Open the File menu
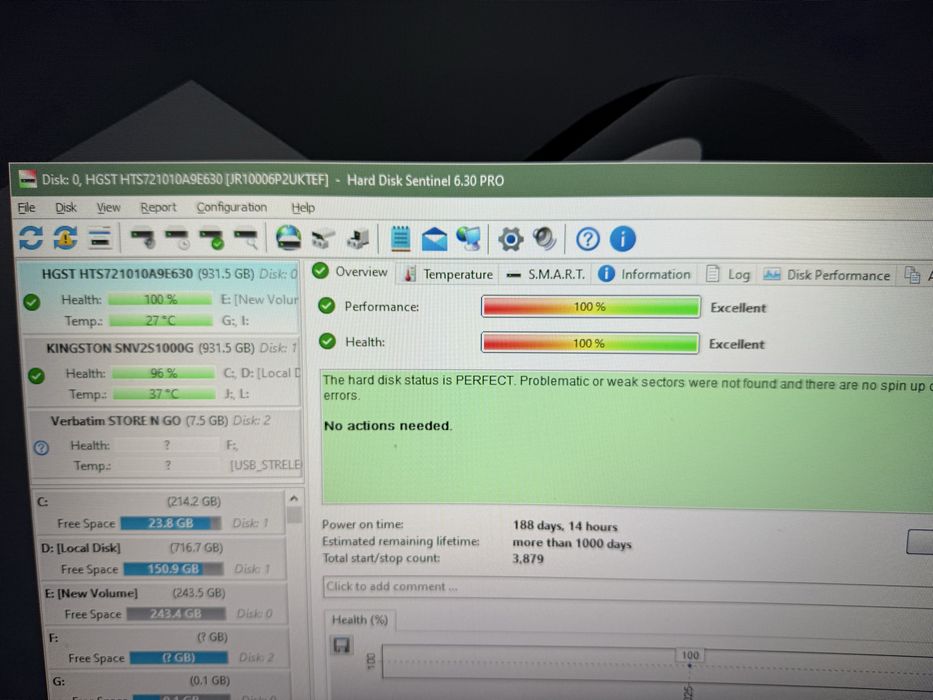 point(26,207)
